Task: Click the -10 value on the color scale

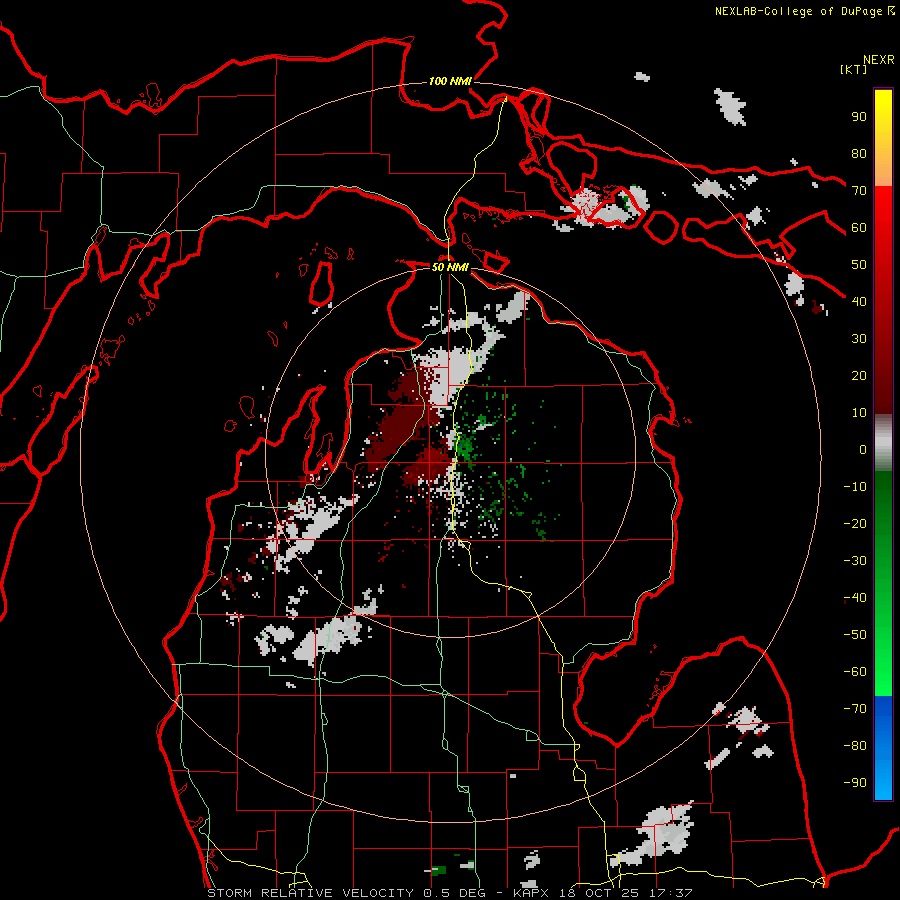Action: pyautogui.click(x=855, y=487)
